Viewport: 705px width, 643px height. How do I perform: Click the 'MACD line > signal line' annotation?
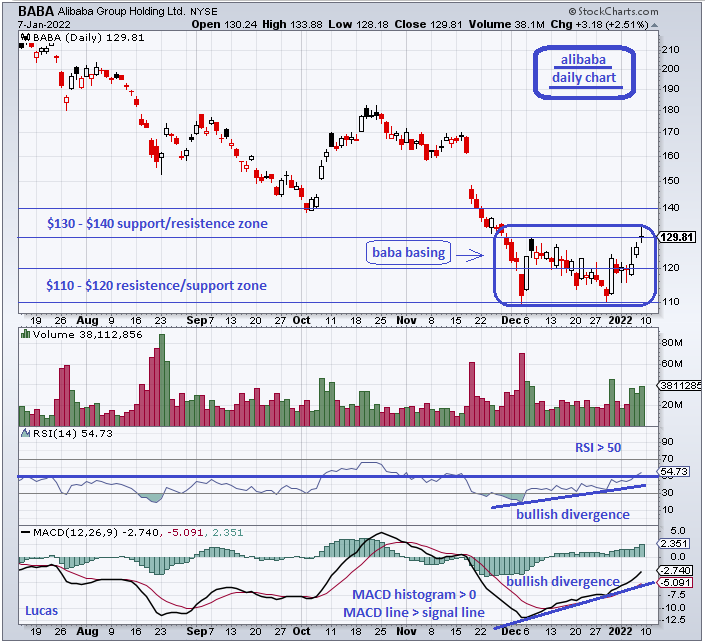(414, 612)
